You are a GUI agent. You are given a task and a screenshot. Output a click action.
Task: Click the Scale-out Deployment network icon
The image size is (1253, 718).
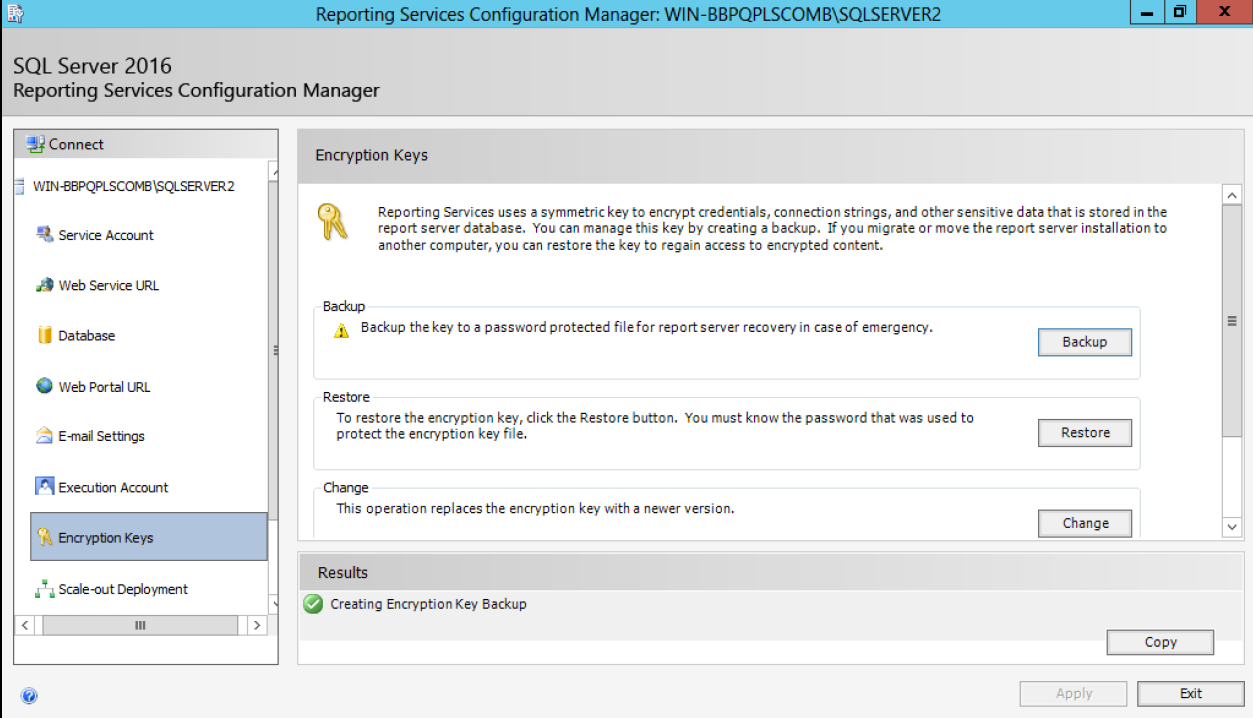(44, 589)
